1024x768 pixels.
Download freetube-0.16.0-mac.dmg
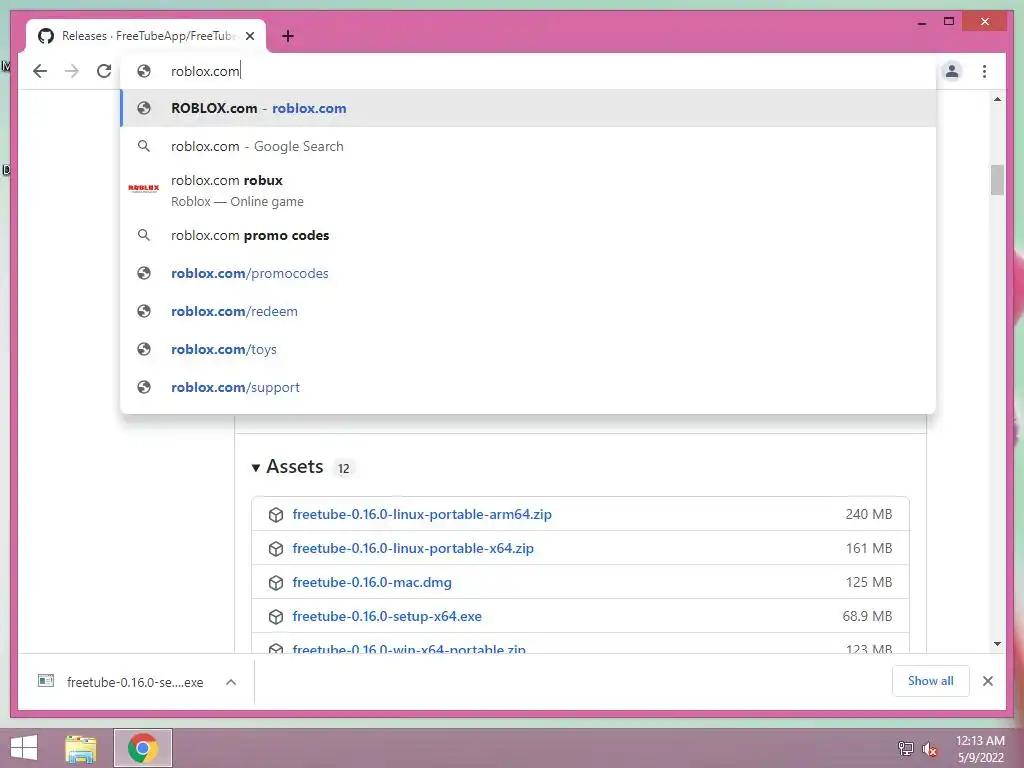[372, 582]
